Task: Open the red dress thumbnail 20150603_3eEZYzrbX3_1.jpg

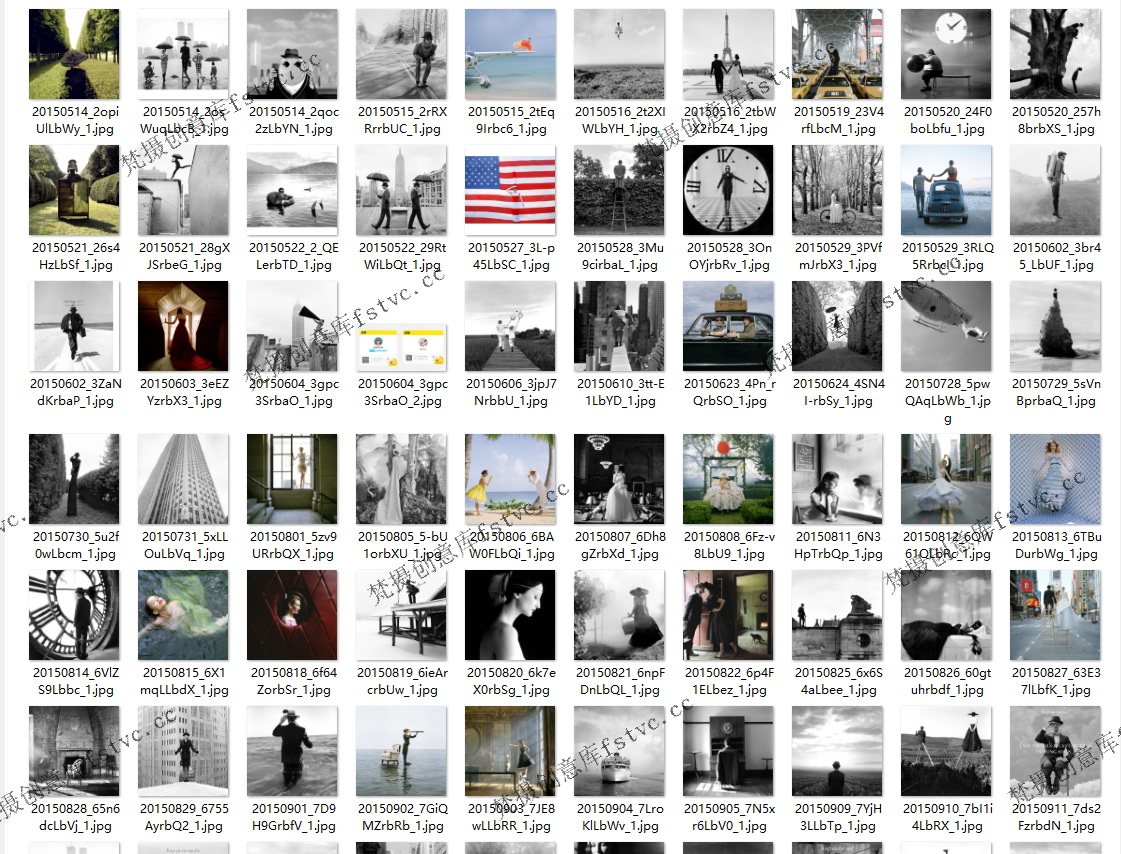Action: coord(183,326)
